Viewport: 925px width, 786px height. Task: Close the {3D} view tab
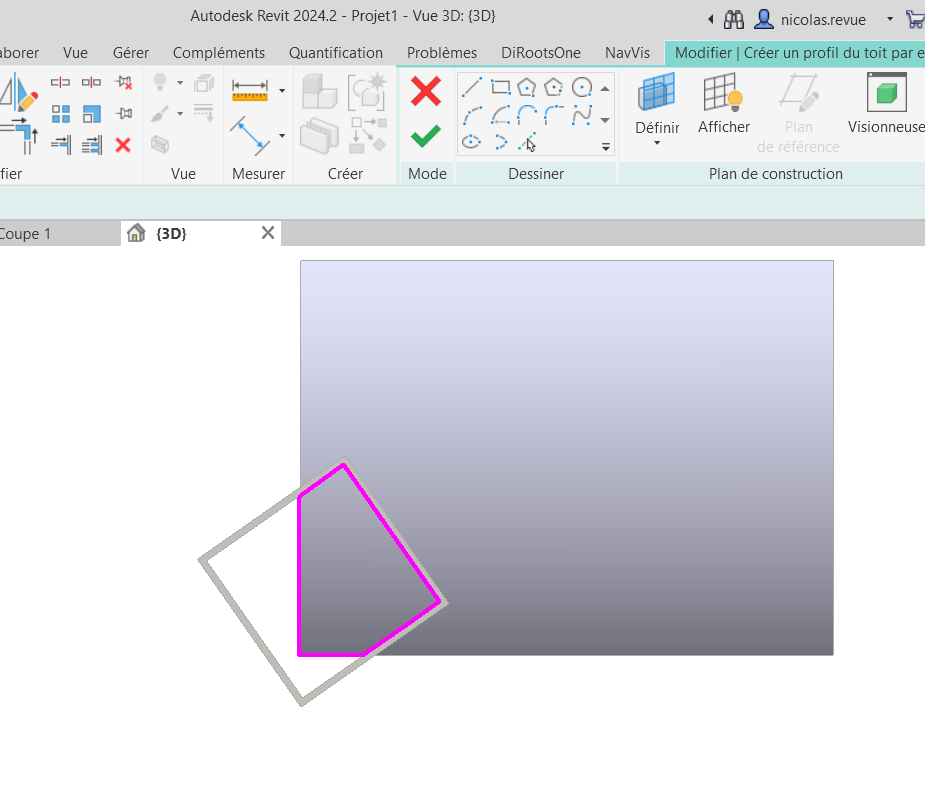pos(267,233)
